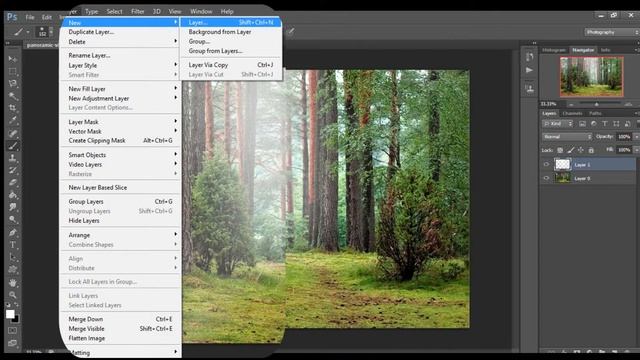
Task: Click the Navigator zoom slider handle
Action: pos(596,104)
